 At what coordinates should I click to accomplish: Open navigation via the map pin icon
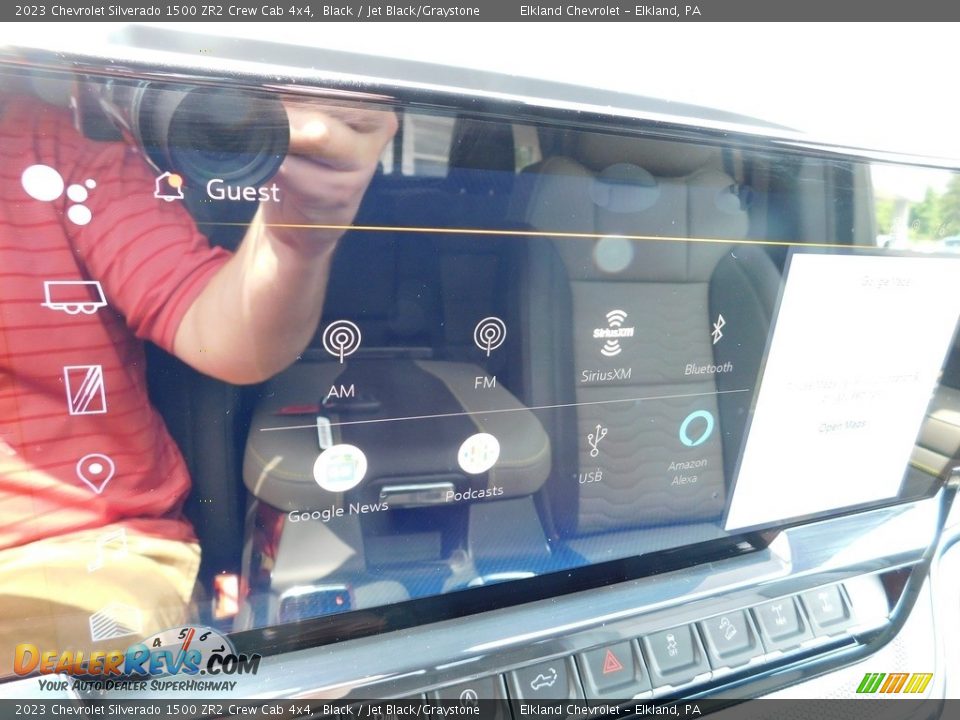point(95,473)
